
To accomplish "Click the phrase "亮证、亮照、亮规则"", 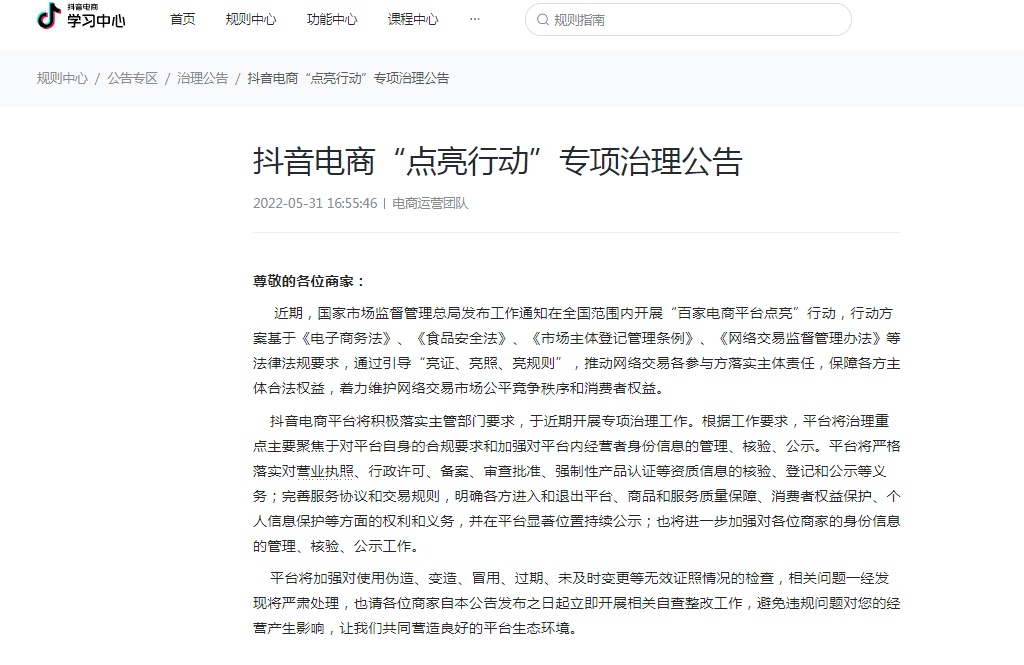I will tap(491, 363).
